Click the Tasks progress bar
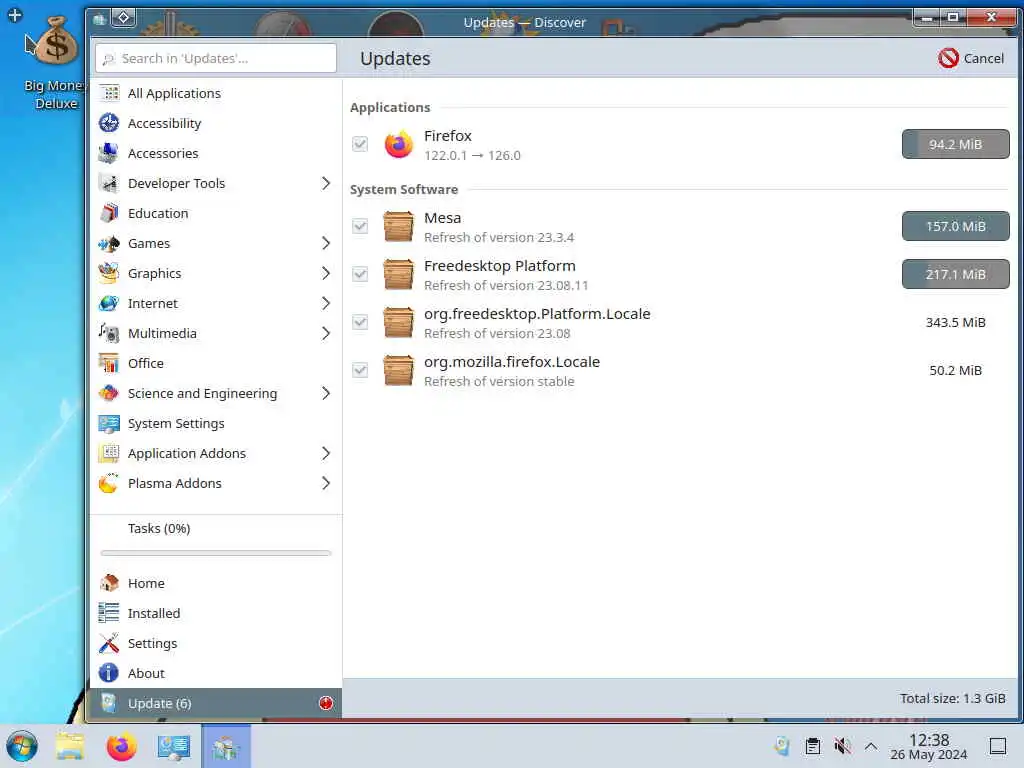 click(216, 553)
